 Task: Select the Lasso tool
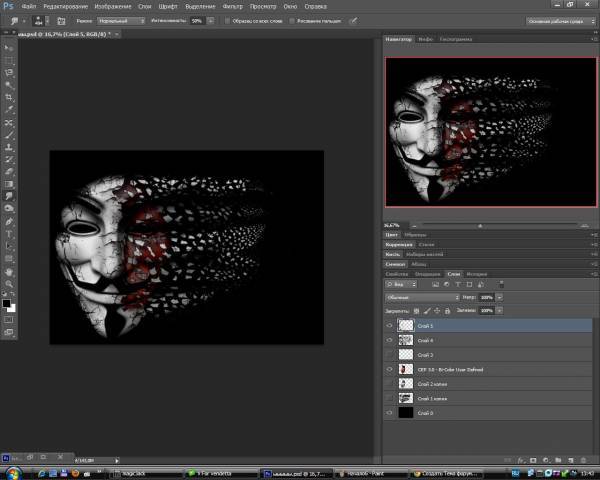click(x=9, y=73)
